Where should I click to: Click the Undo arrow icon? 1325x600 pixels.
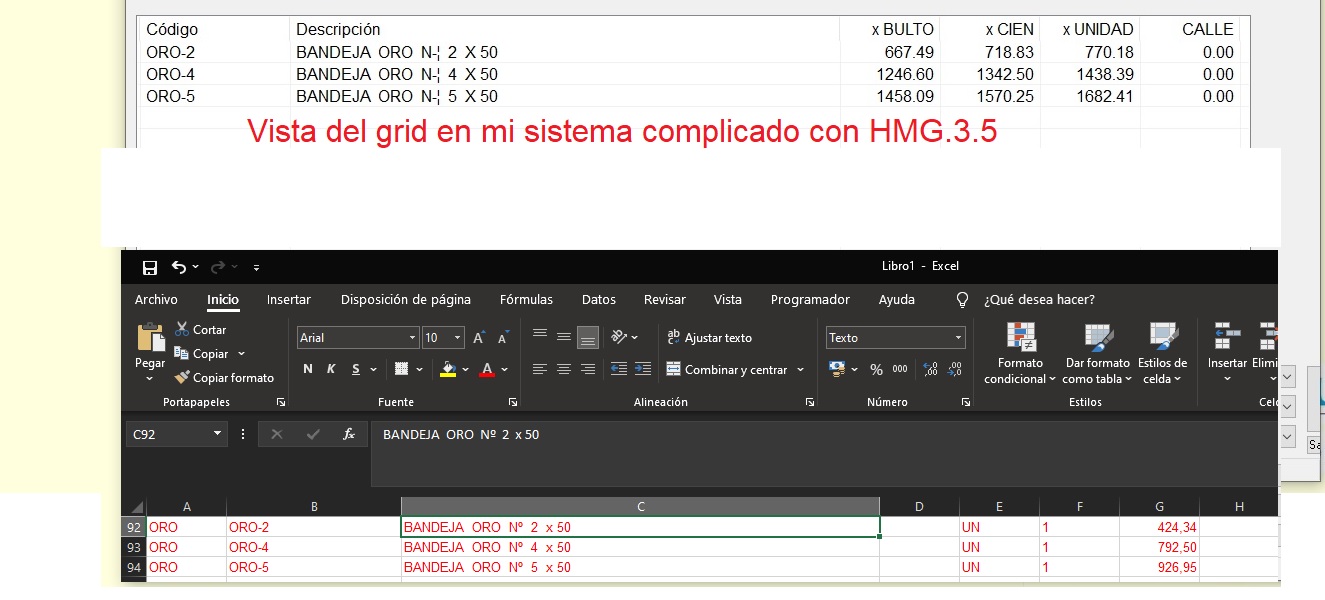pos(179,267)
